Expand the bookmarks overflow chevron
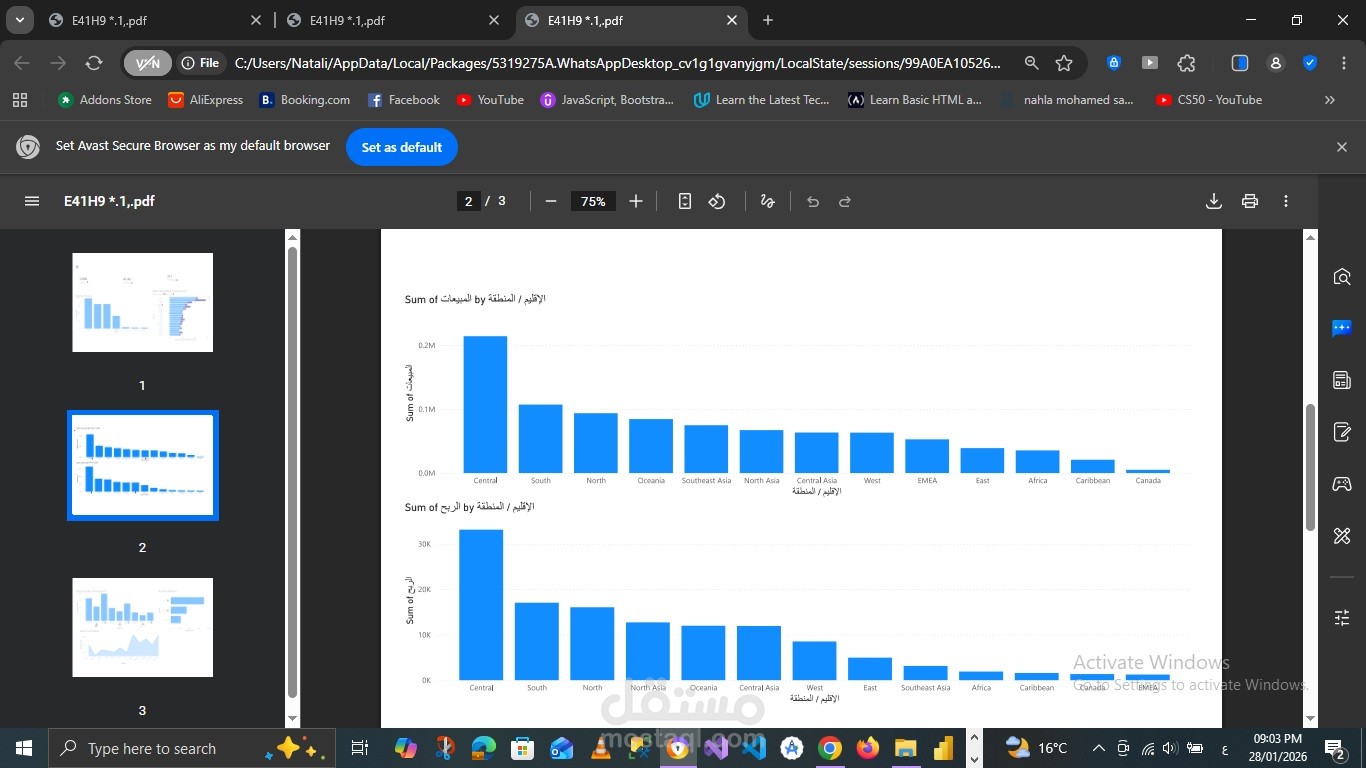Screen dimensions: 1366x768 (1330, 99)
